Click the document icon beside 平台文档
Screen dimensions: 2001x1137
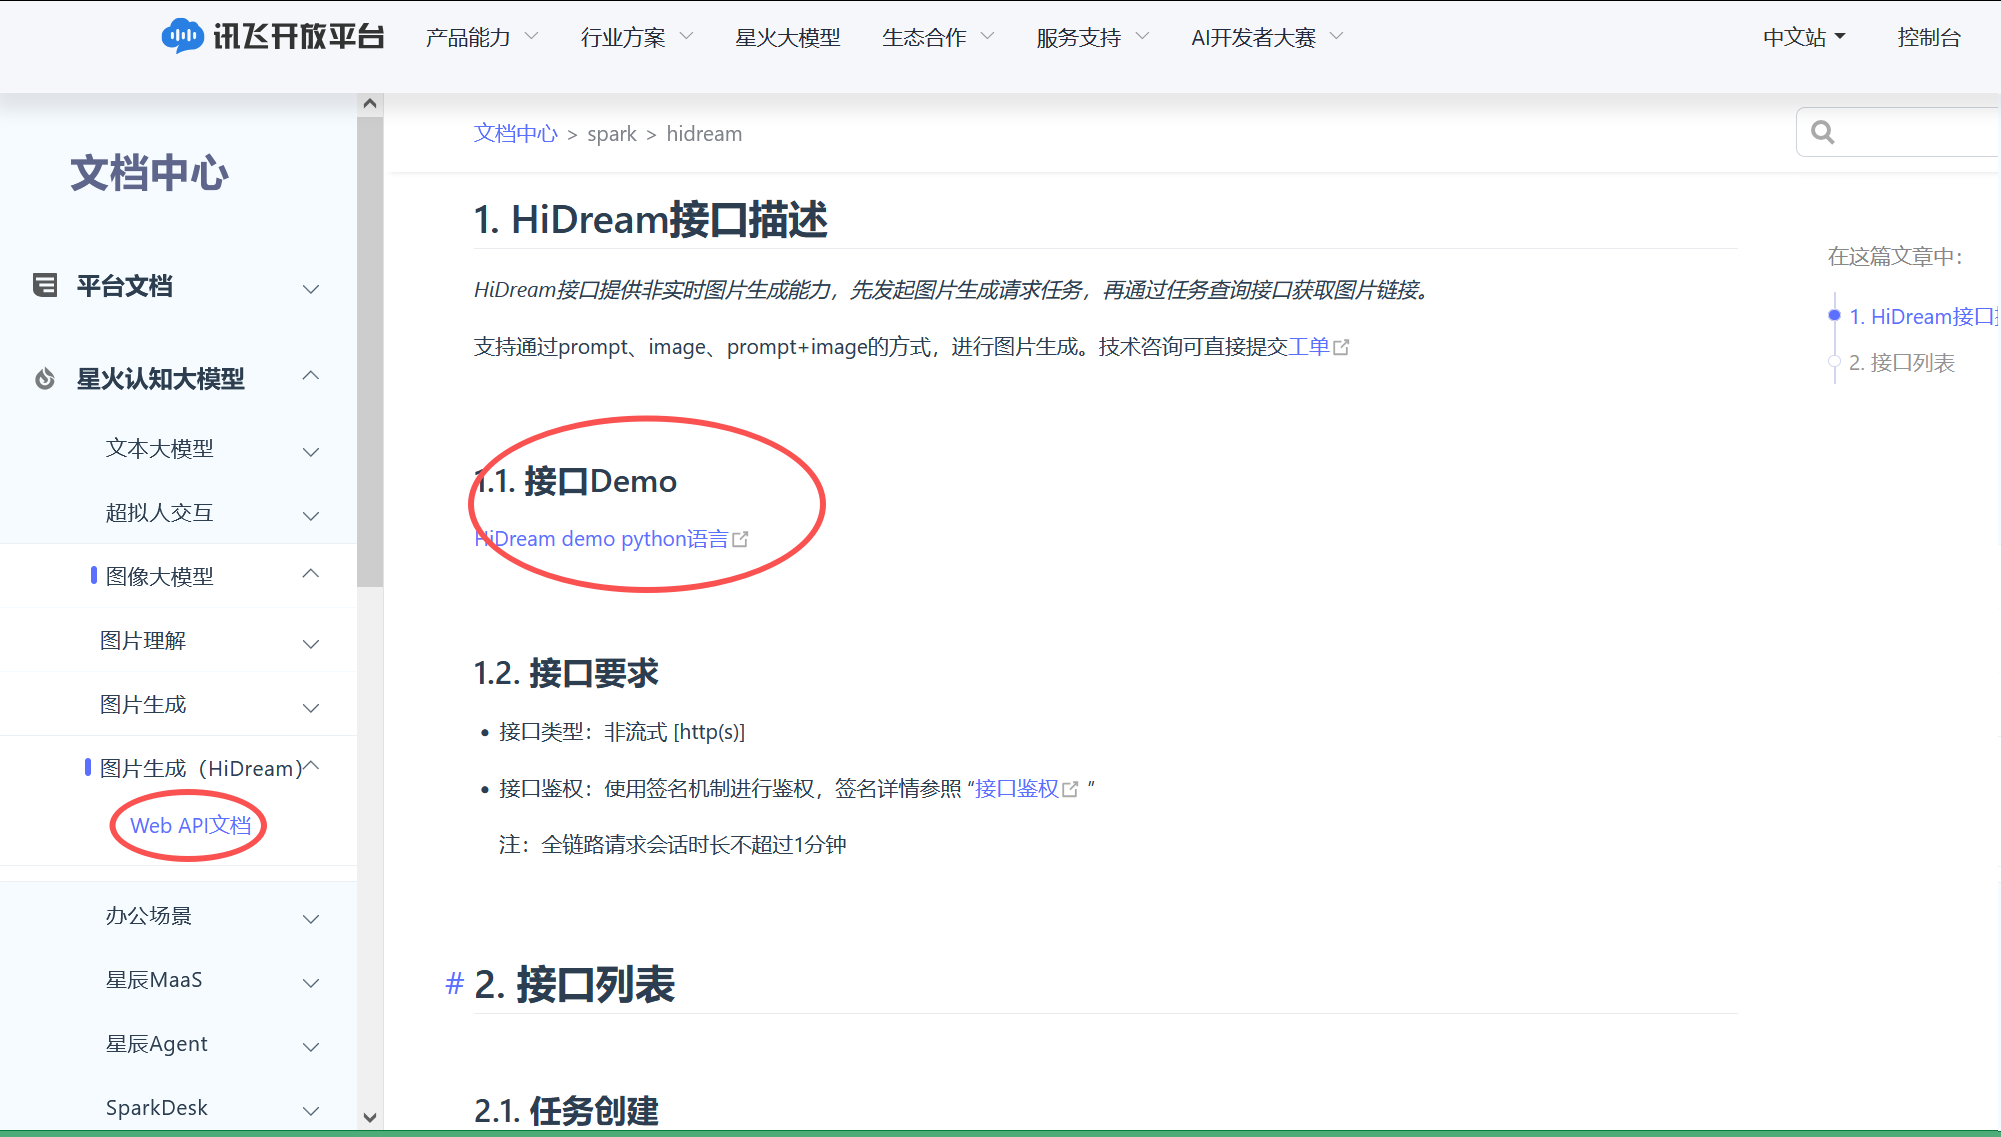(44, 286)
